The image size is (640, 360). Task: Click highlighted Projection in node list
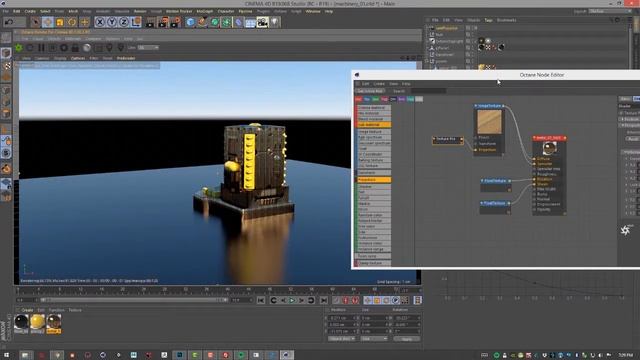click(373, 180)
